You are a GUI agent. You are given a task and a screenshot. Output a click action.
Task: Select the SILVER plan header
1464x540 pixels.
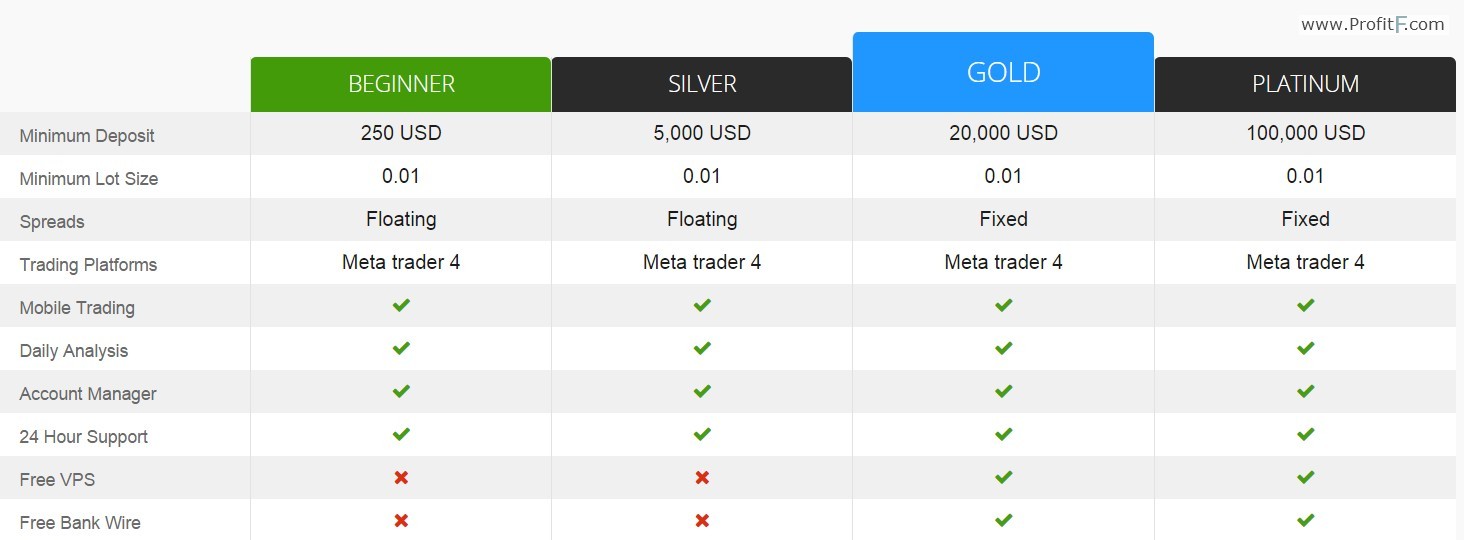click(x=702, y=84)
